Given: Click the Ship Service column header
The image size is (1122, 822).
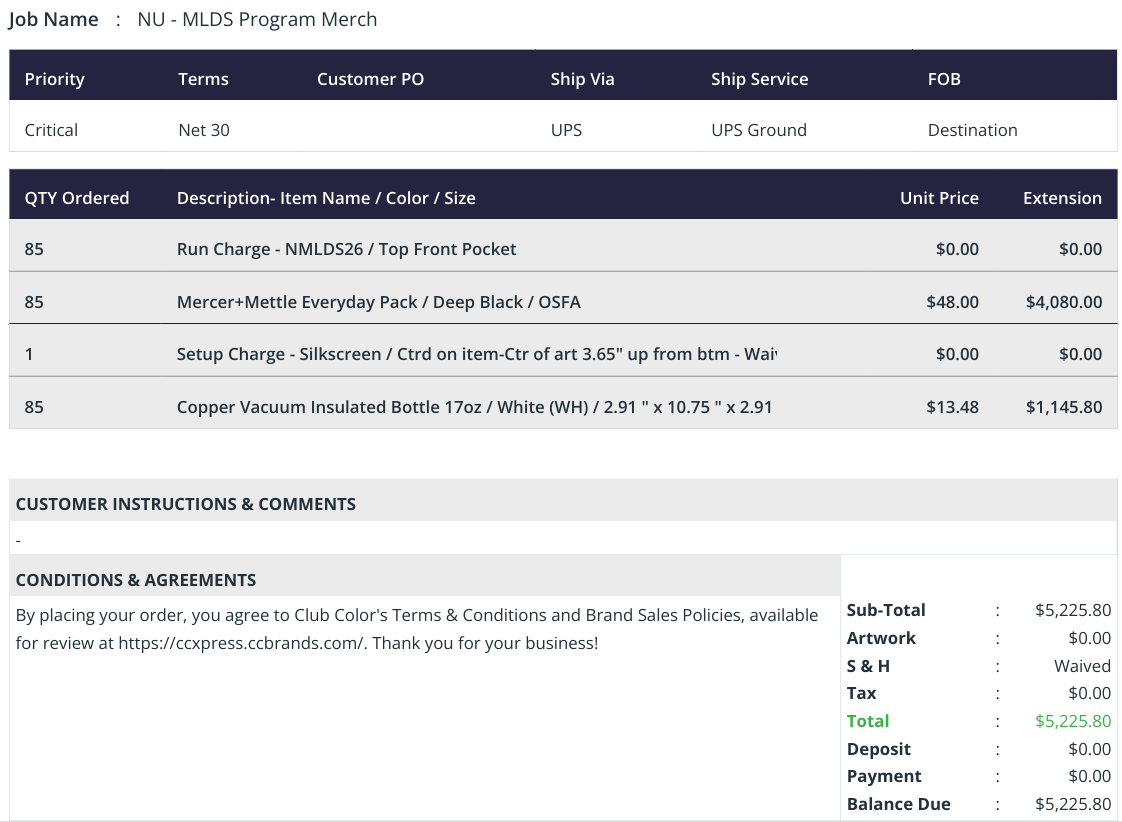Looking at the screenshot, I should tap(759, 79).
